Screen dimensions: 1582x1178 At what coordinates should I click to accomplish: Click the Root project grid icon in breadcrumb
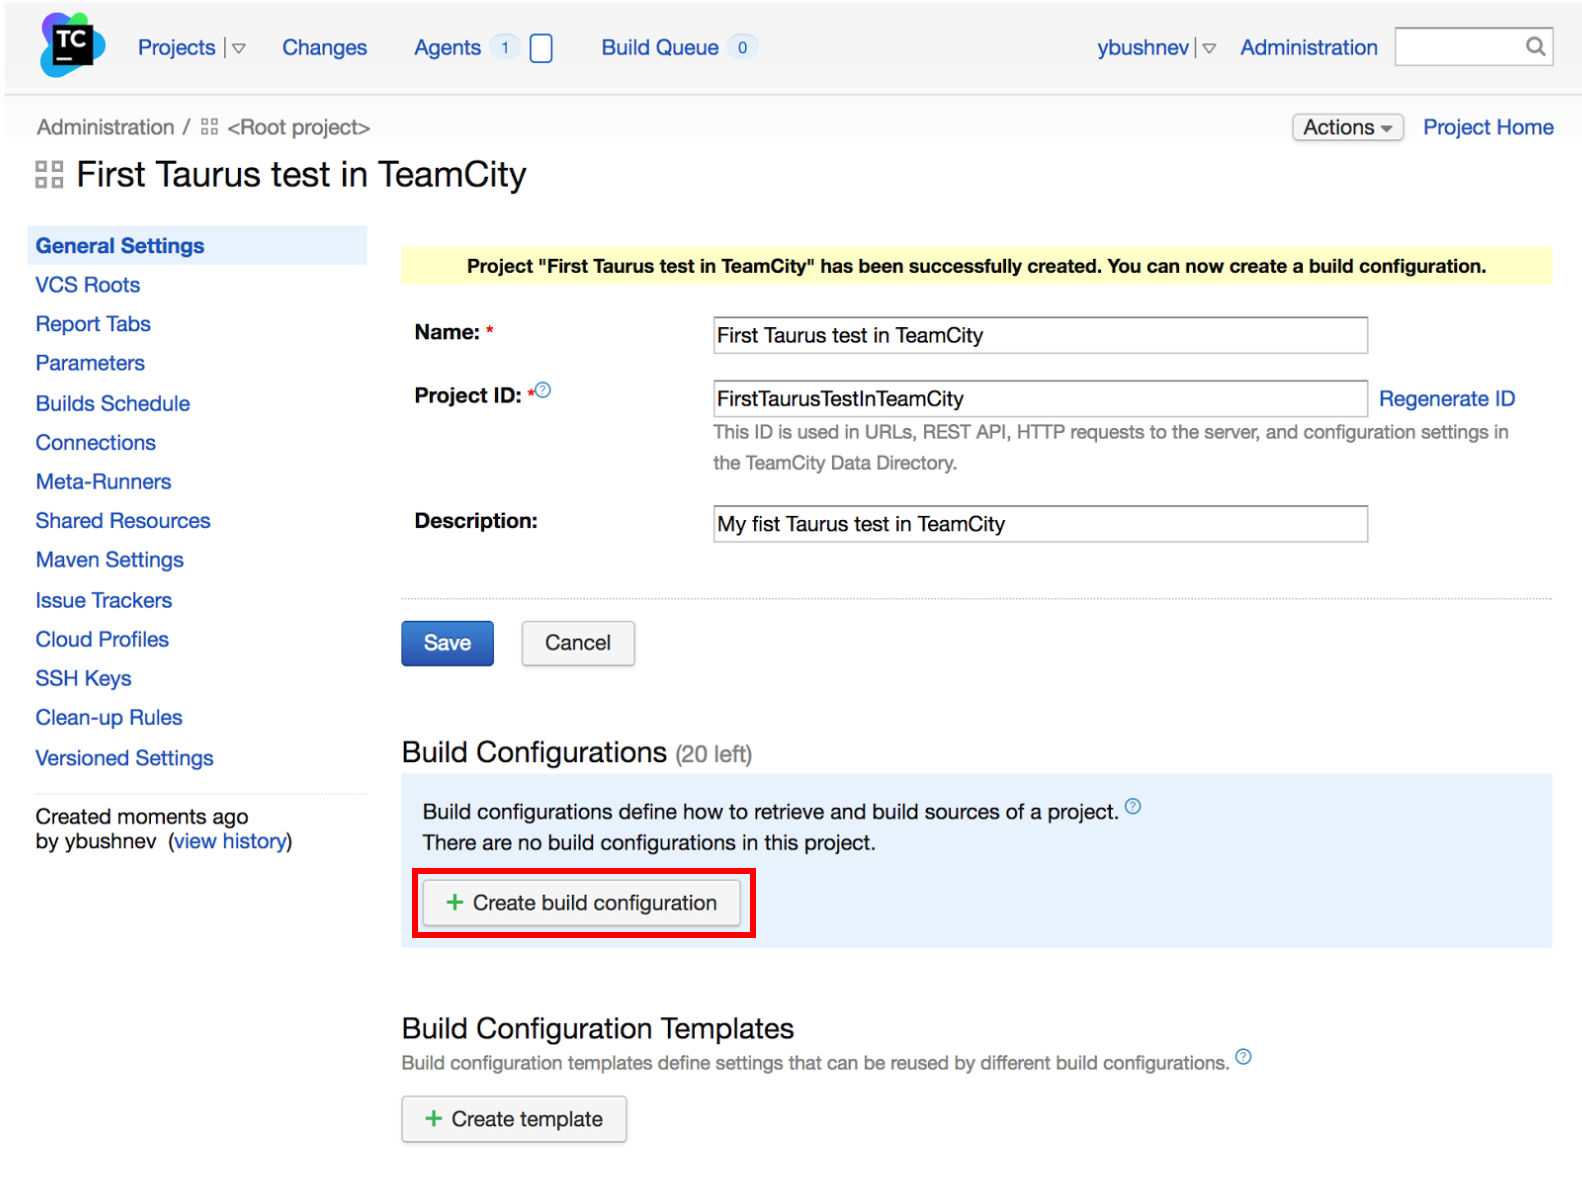pyautogui.click(x=209, y=127)
